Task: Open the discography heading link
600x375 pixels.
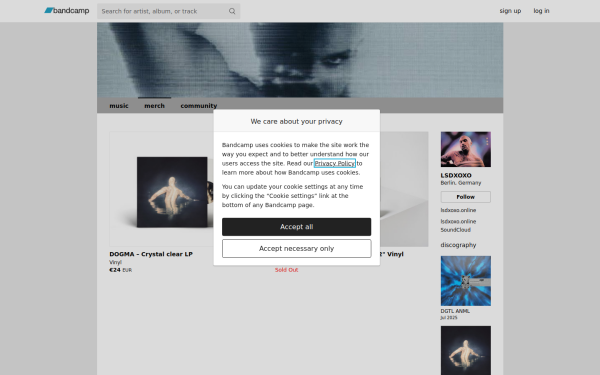Action: click(458, 245)
